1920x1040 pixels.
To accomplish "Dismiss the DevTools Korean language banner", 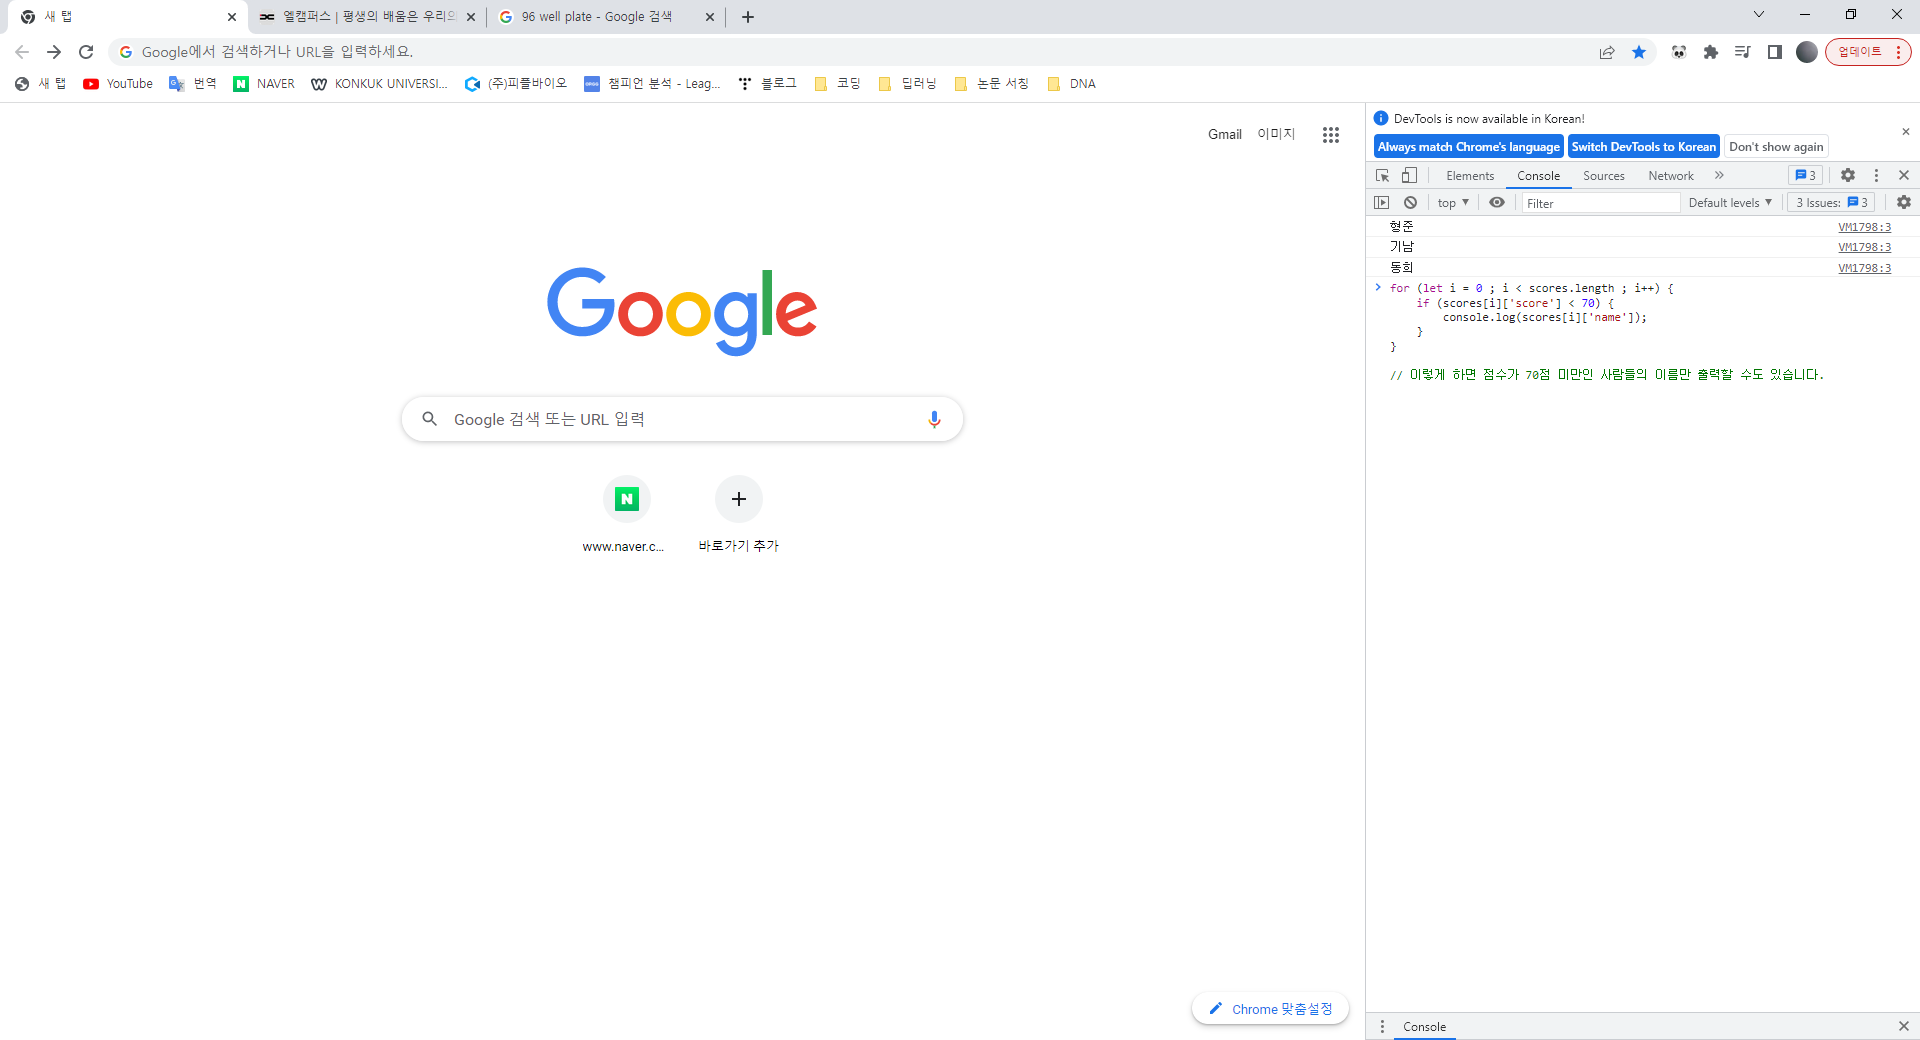I will [1906, 132].
